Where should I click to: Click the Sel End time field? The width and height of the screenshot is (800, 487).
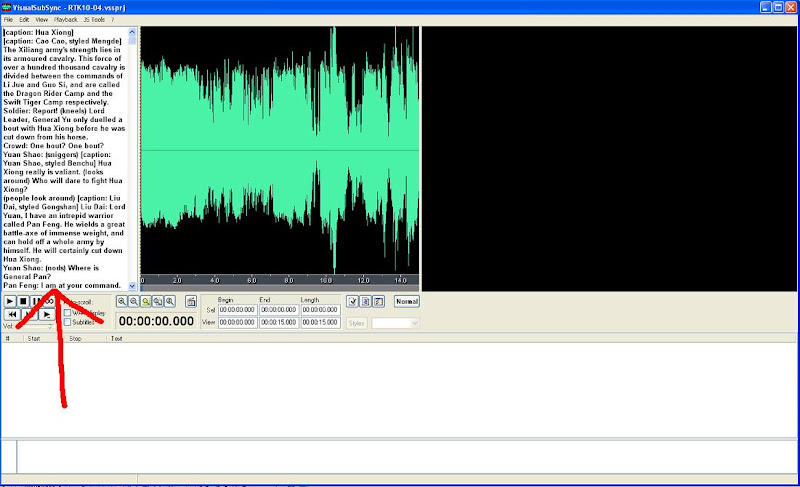(279, 310)
